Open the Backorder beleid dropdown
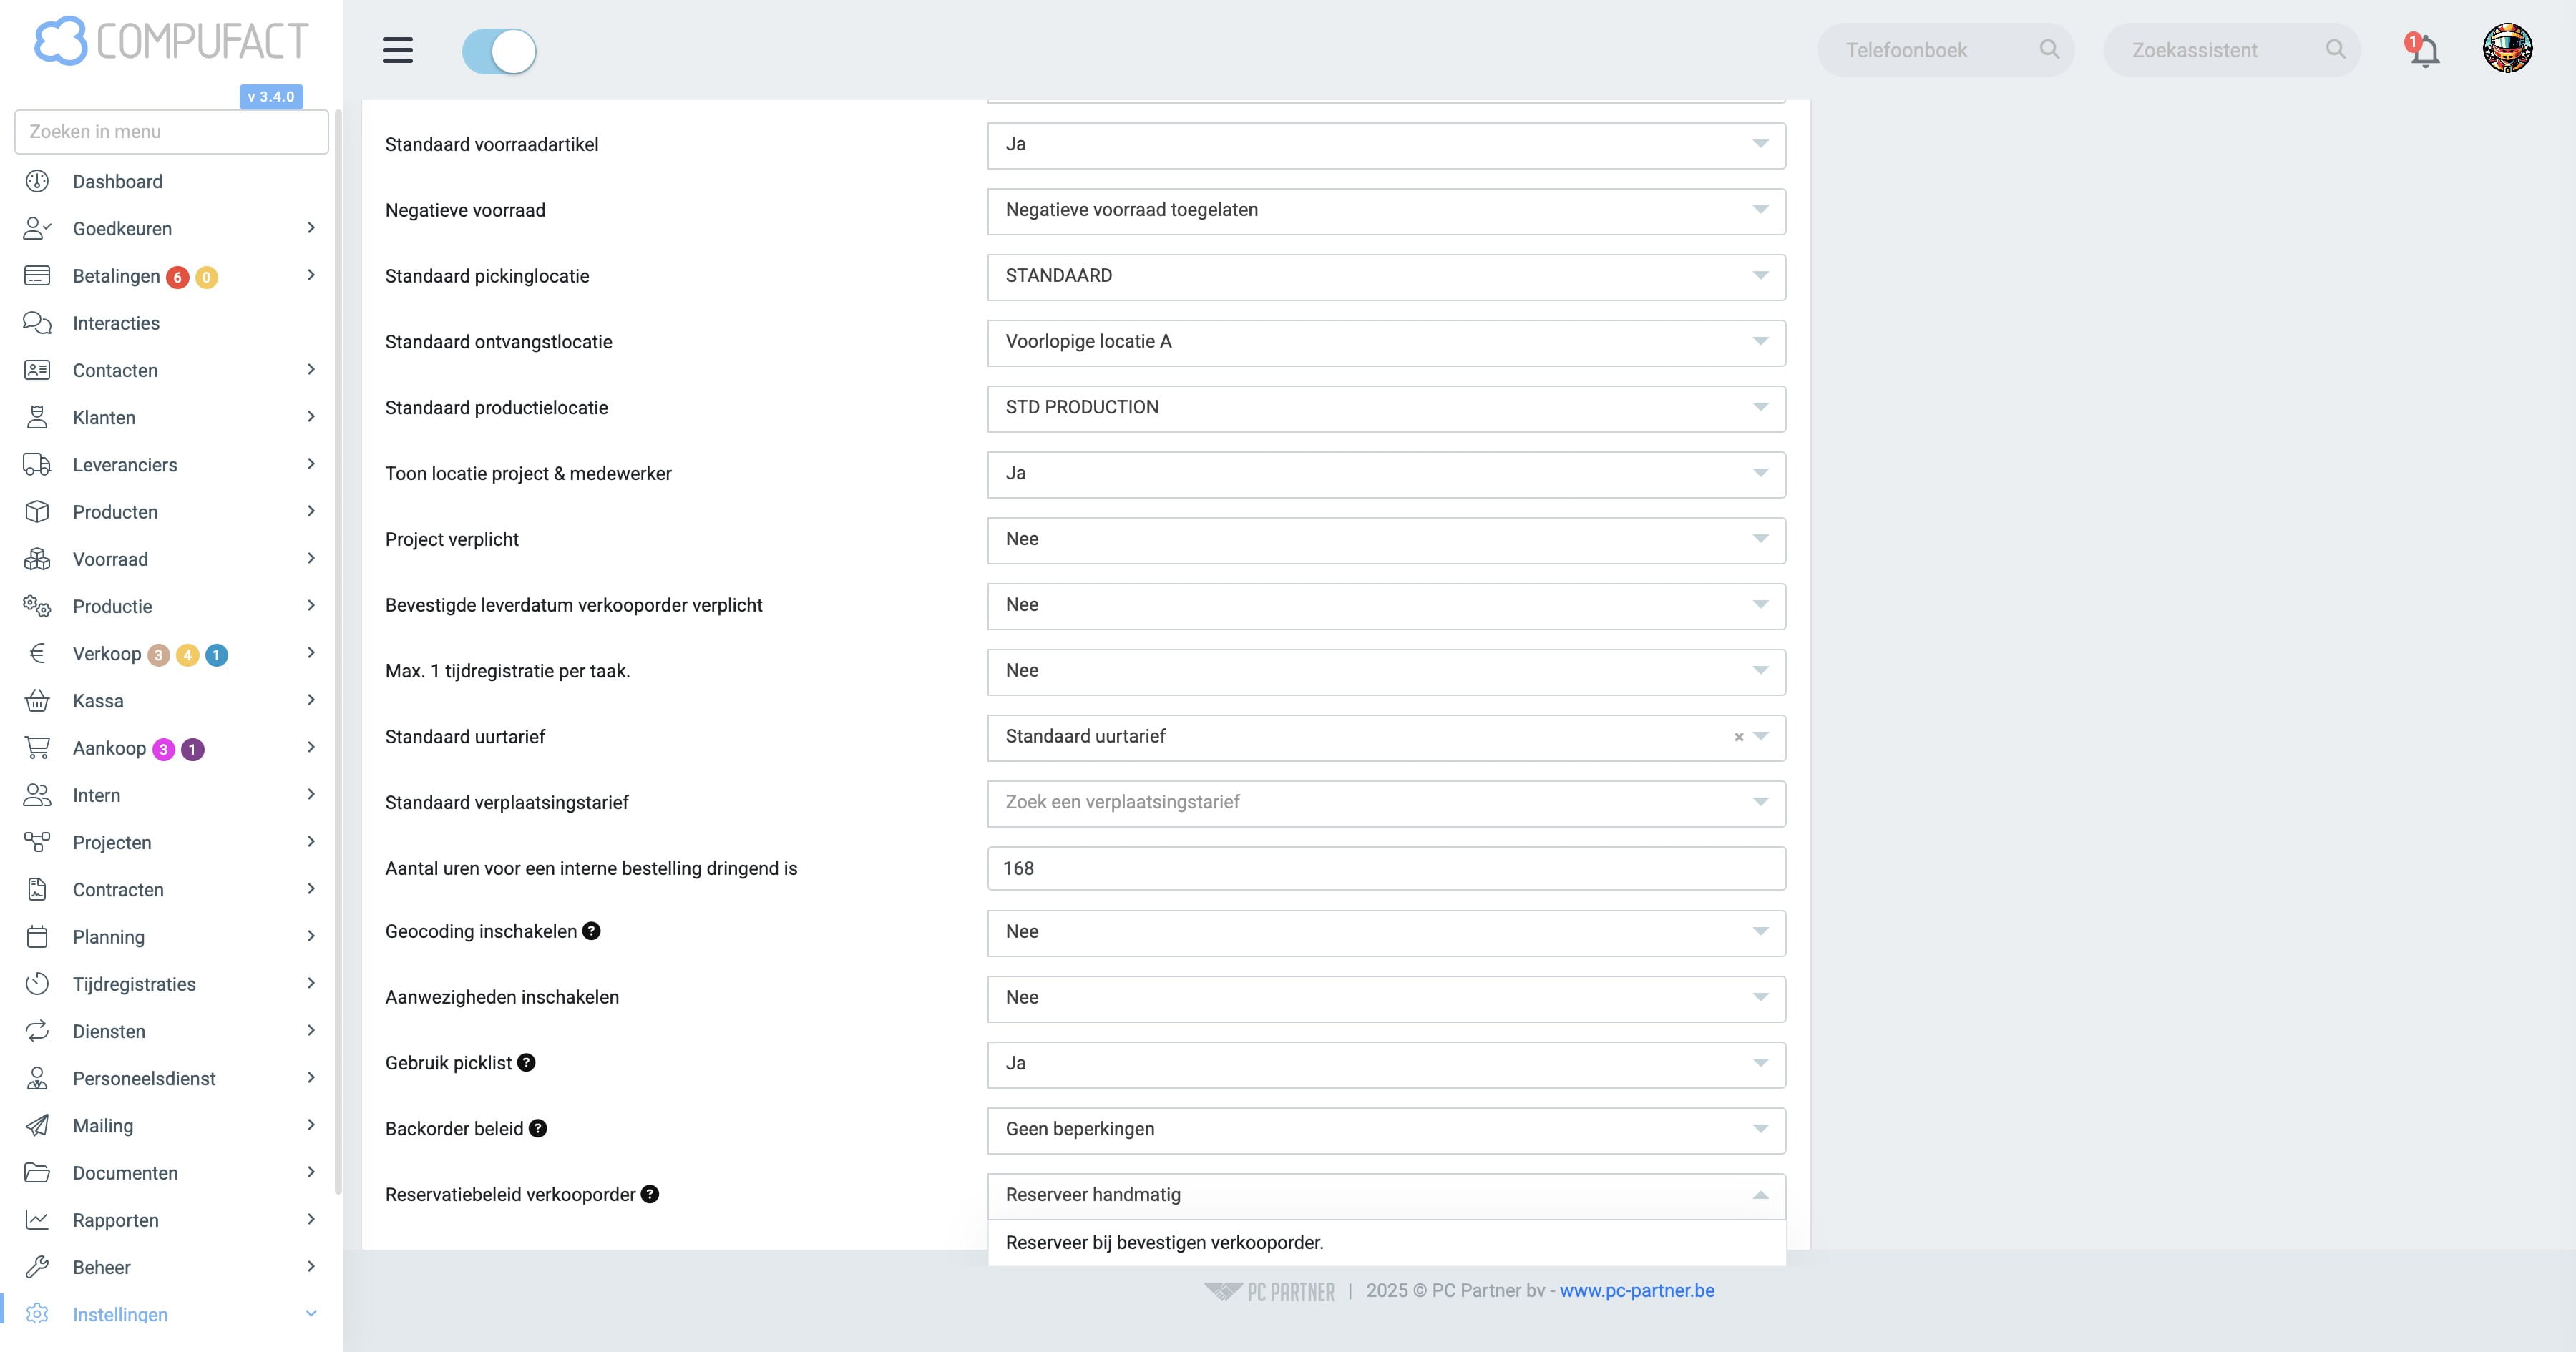Image resolution: width=2576 pixels, height=1352 pixels. (x=1386, y=1131)
